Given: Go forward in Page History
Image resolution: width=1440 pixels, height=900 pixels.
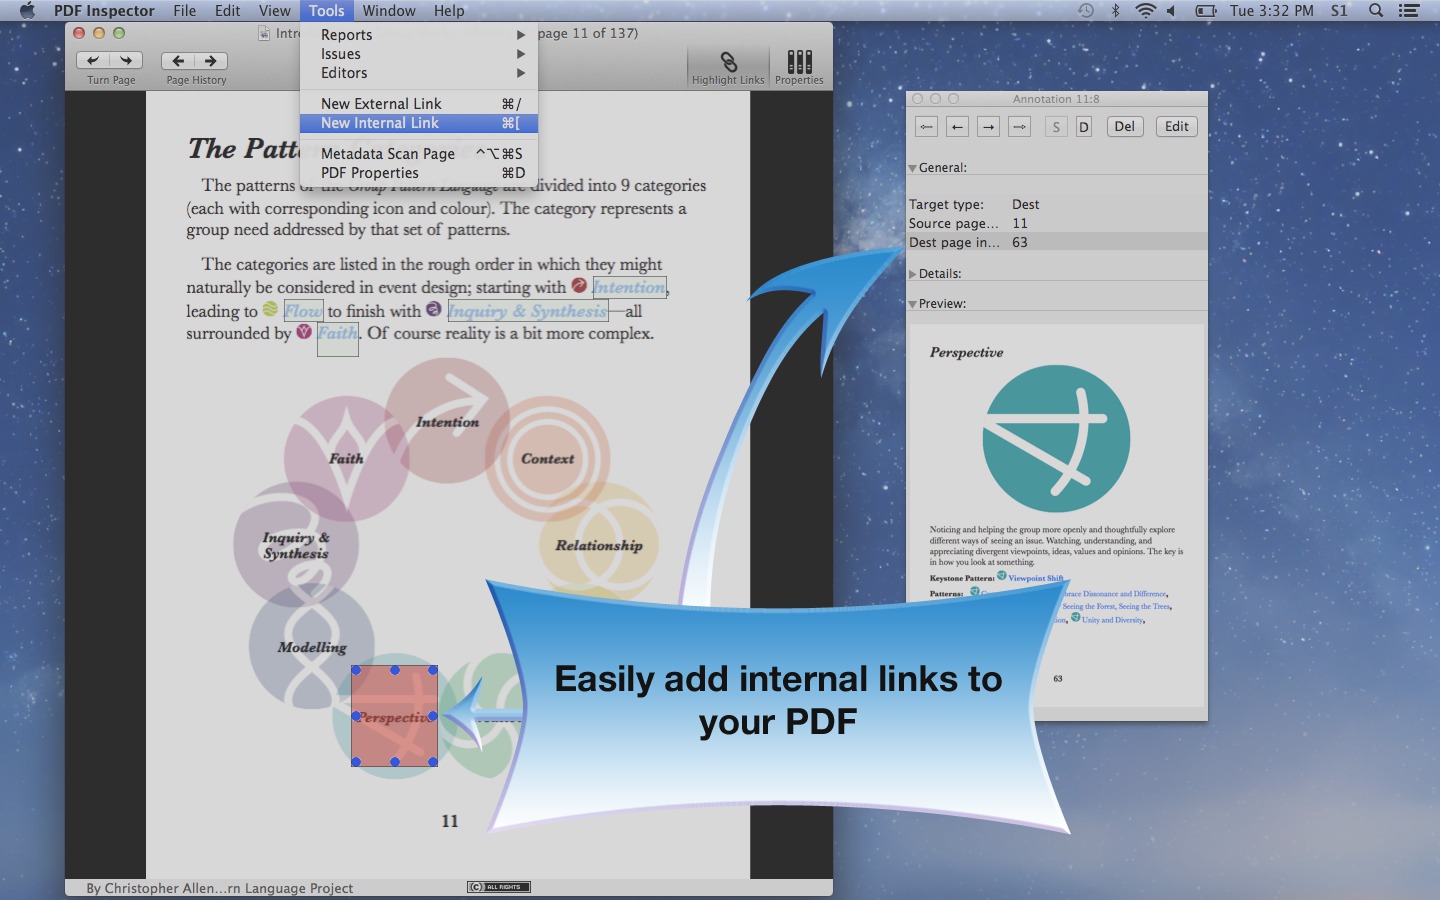Looking at the screenshot, I should 210,60.
